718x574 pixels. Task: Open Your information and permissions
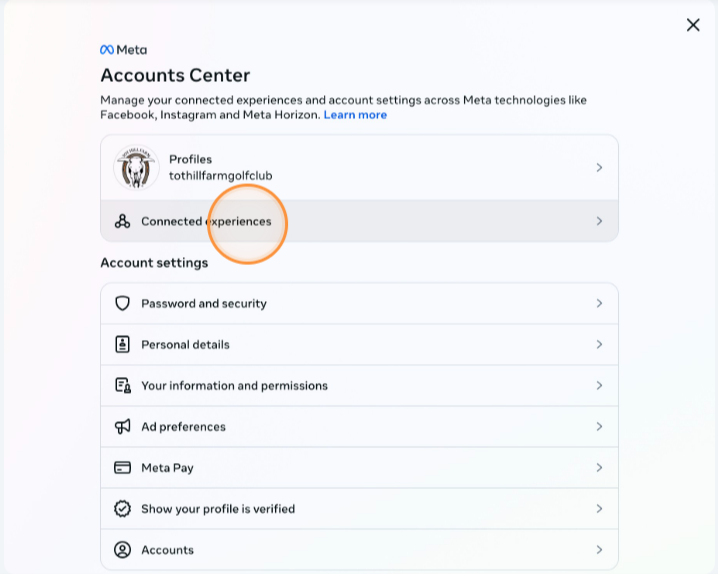pyautogui.click(x=234, y=385)
